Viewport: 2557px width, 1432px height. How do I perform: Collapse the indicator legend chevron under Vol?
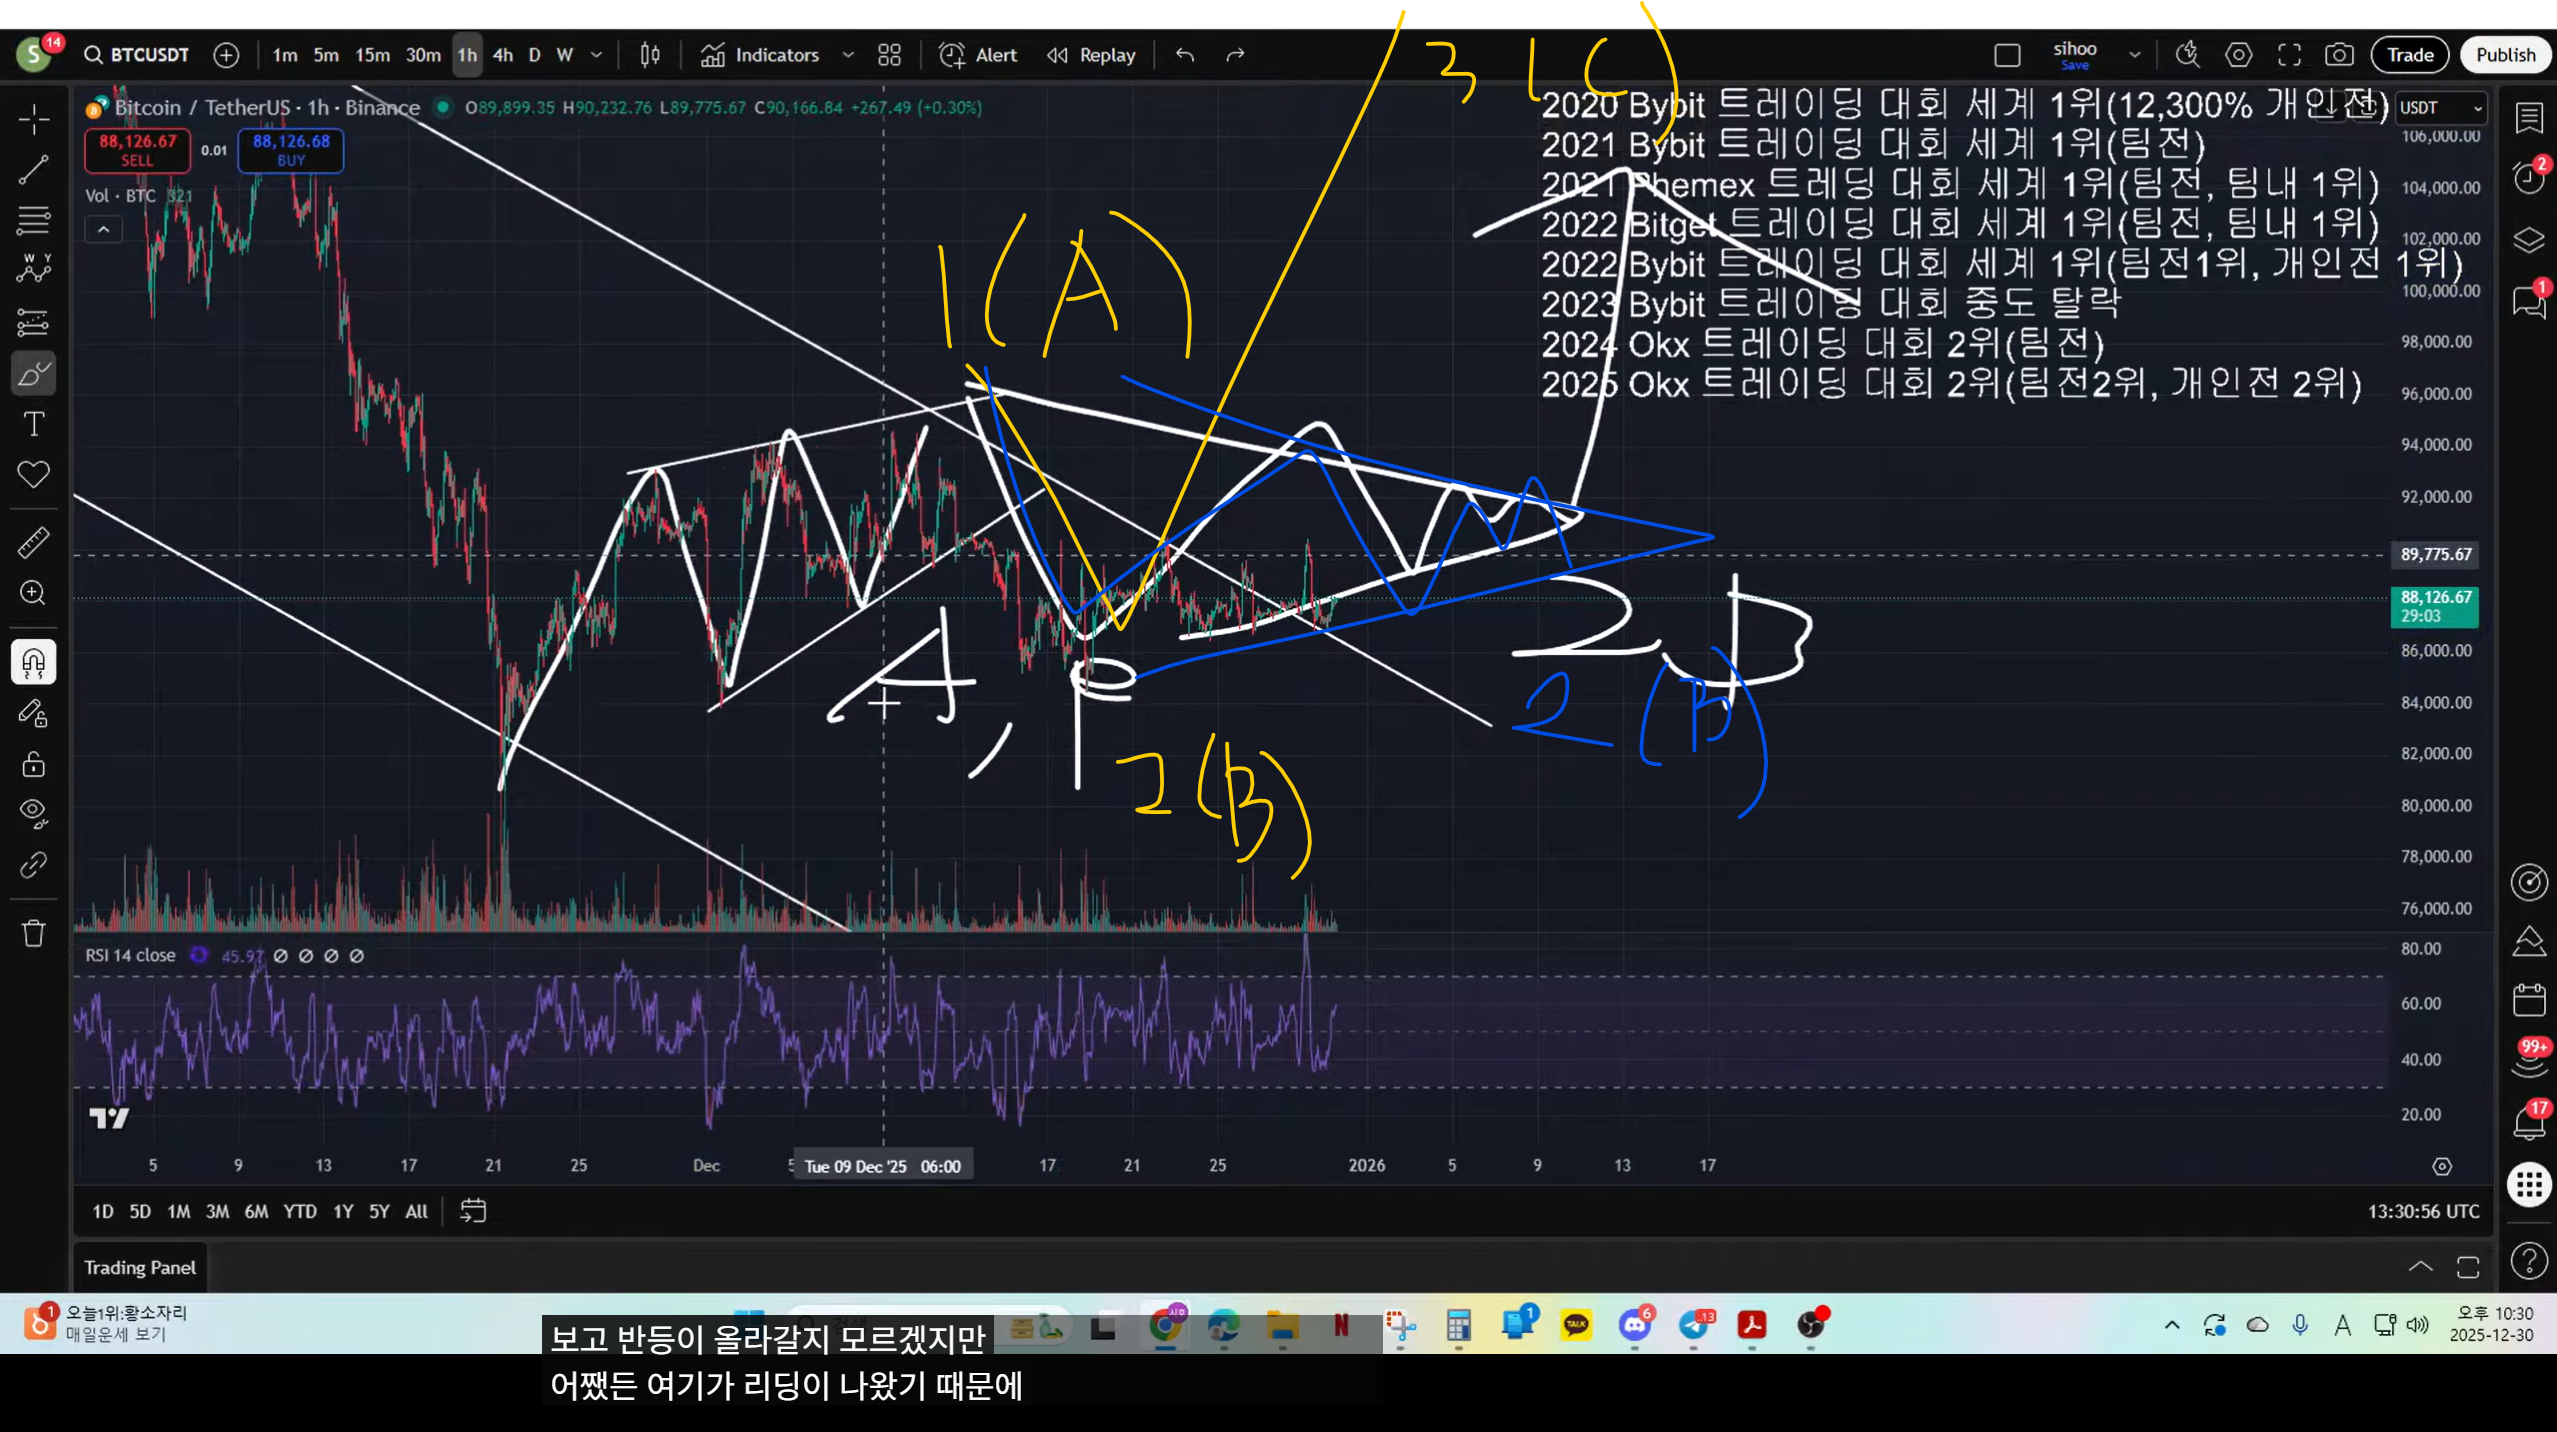[x=103, y=230]
